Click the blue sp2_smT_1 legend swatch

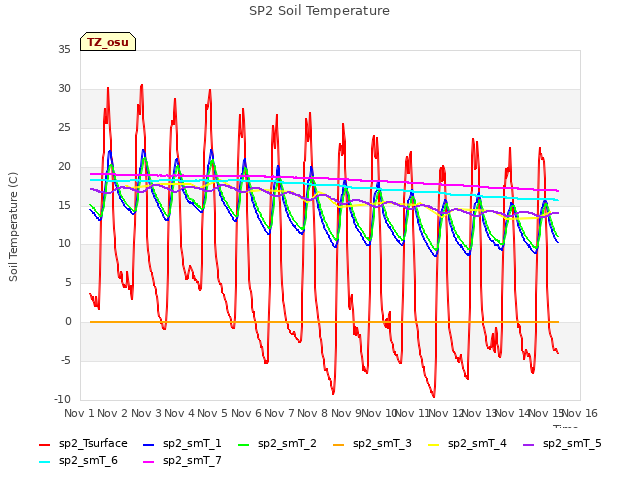[149, 445]
